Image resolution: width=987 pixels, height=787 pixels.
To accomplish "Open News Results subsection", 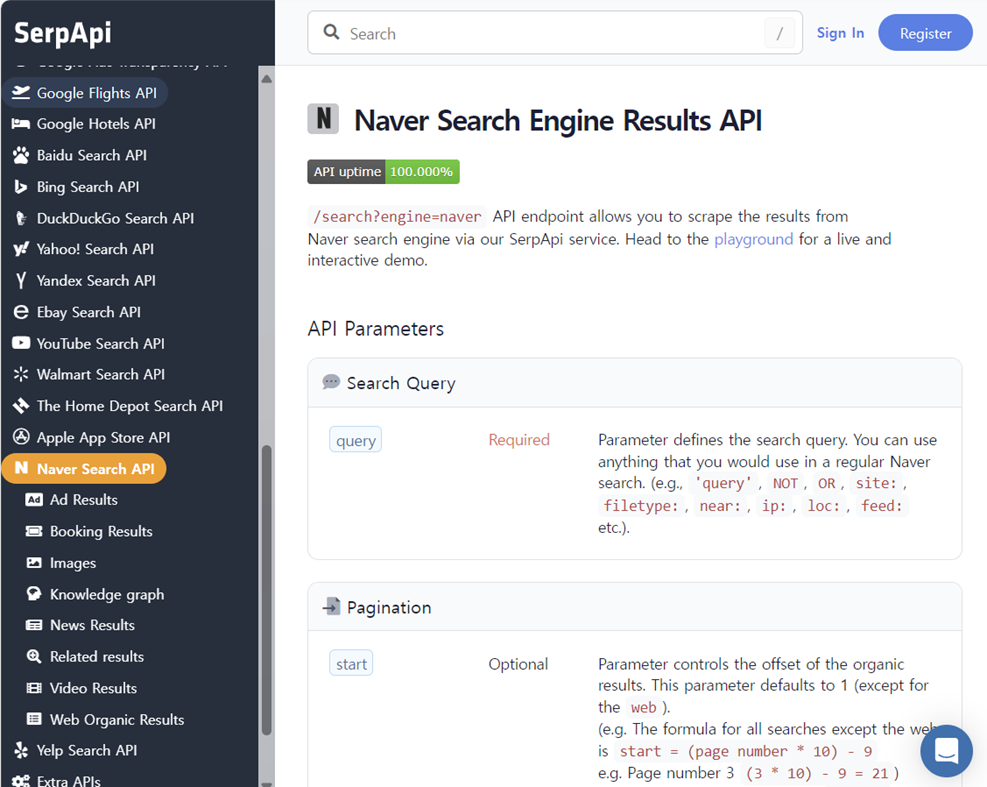I will click(x=93, y=625).
